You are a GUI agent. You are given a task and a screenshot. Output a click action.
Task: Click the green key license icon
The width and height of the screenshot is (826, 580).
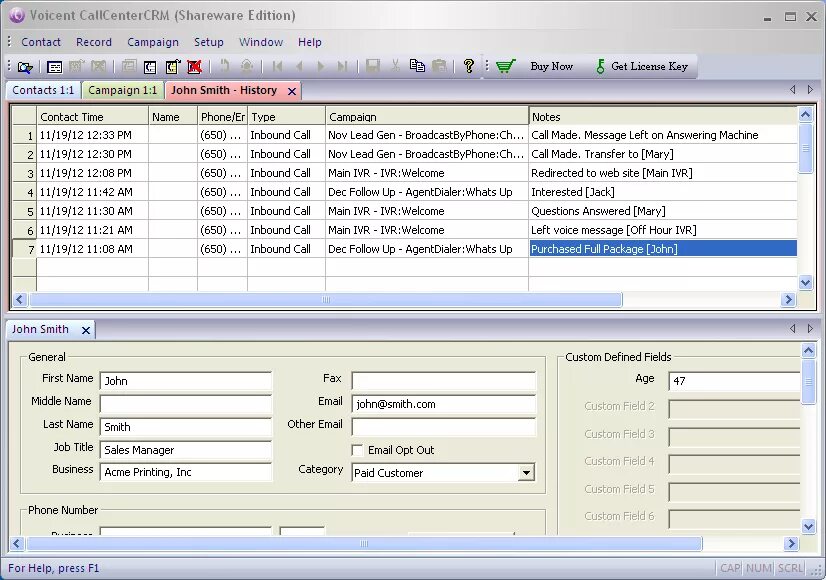tap(600, 66)
